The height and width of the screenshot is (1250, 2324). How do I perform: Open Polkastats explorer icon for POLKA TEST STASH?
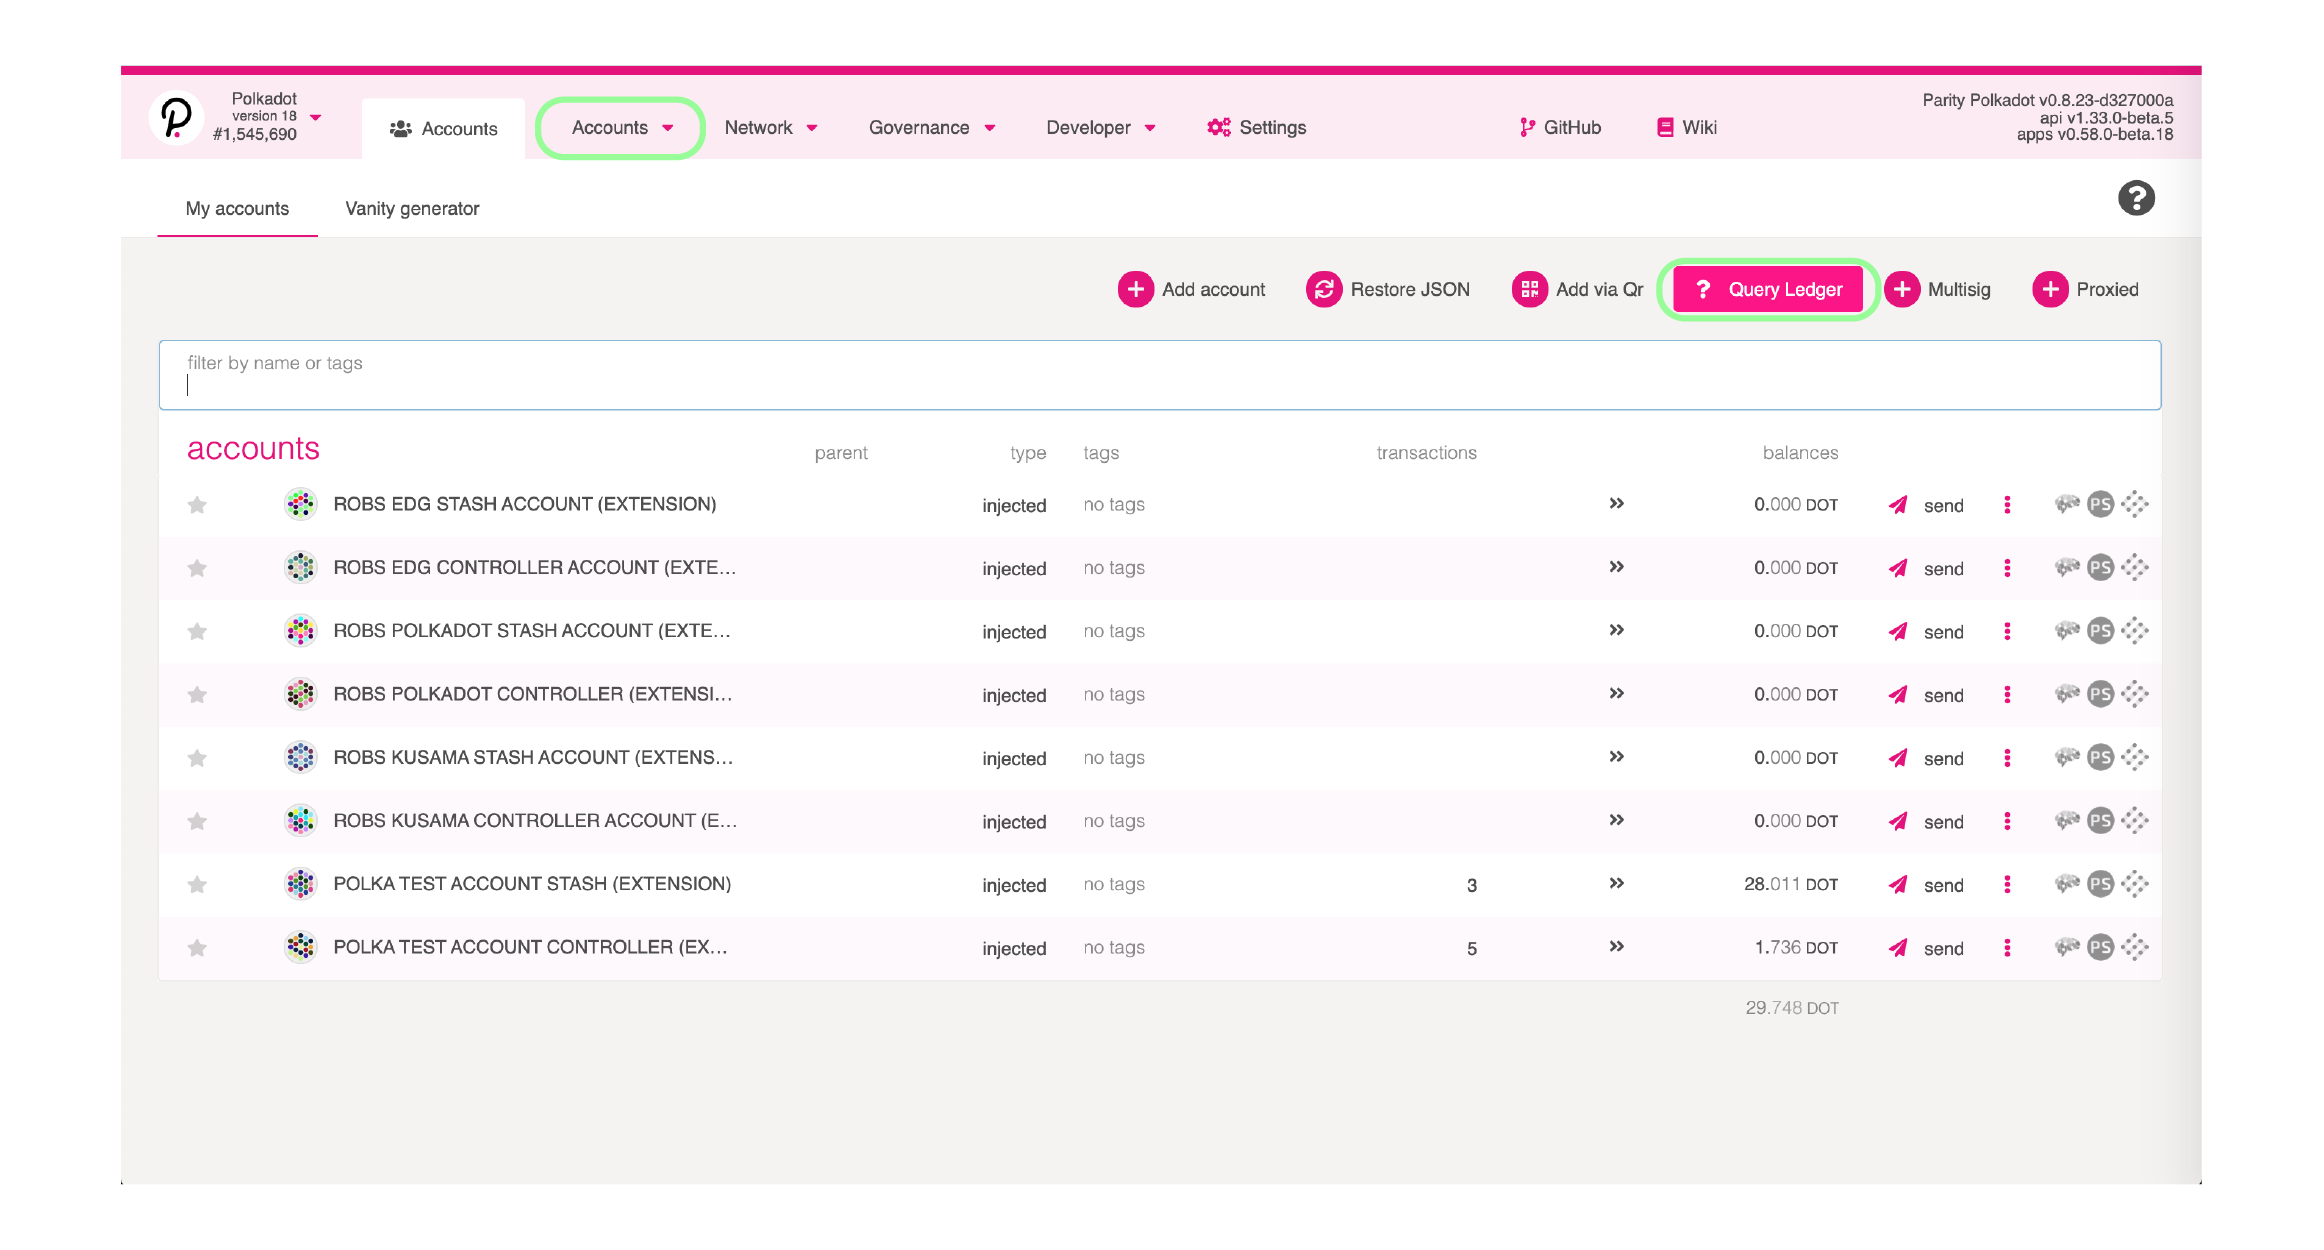coord(2067,884)
